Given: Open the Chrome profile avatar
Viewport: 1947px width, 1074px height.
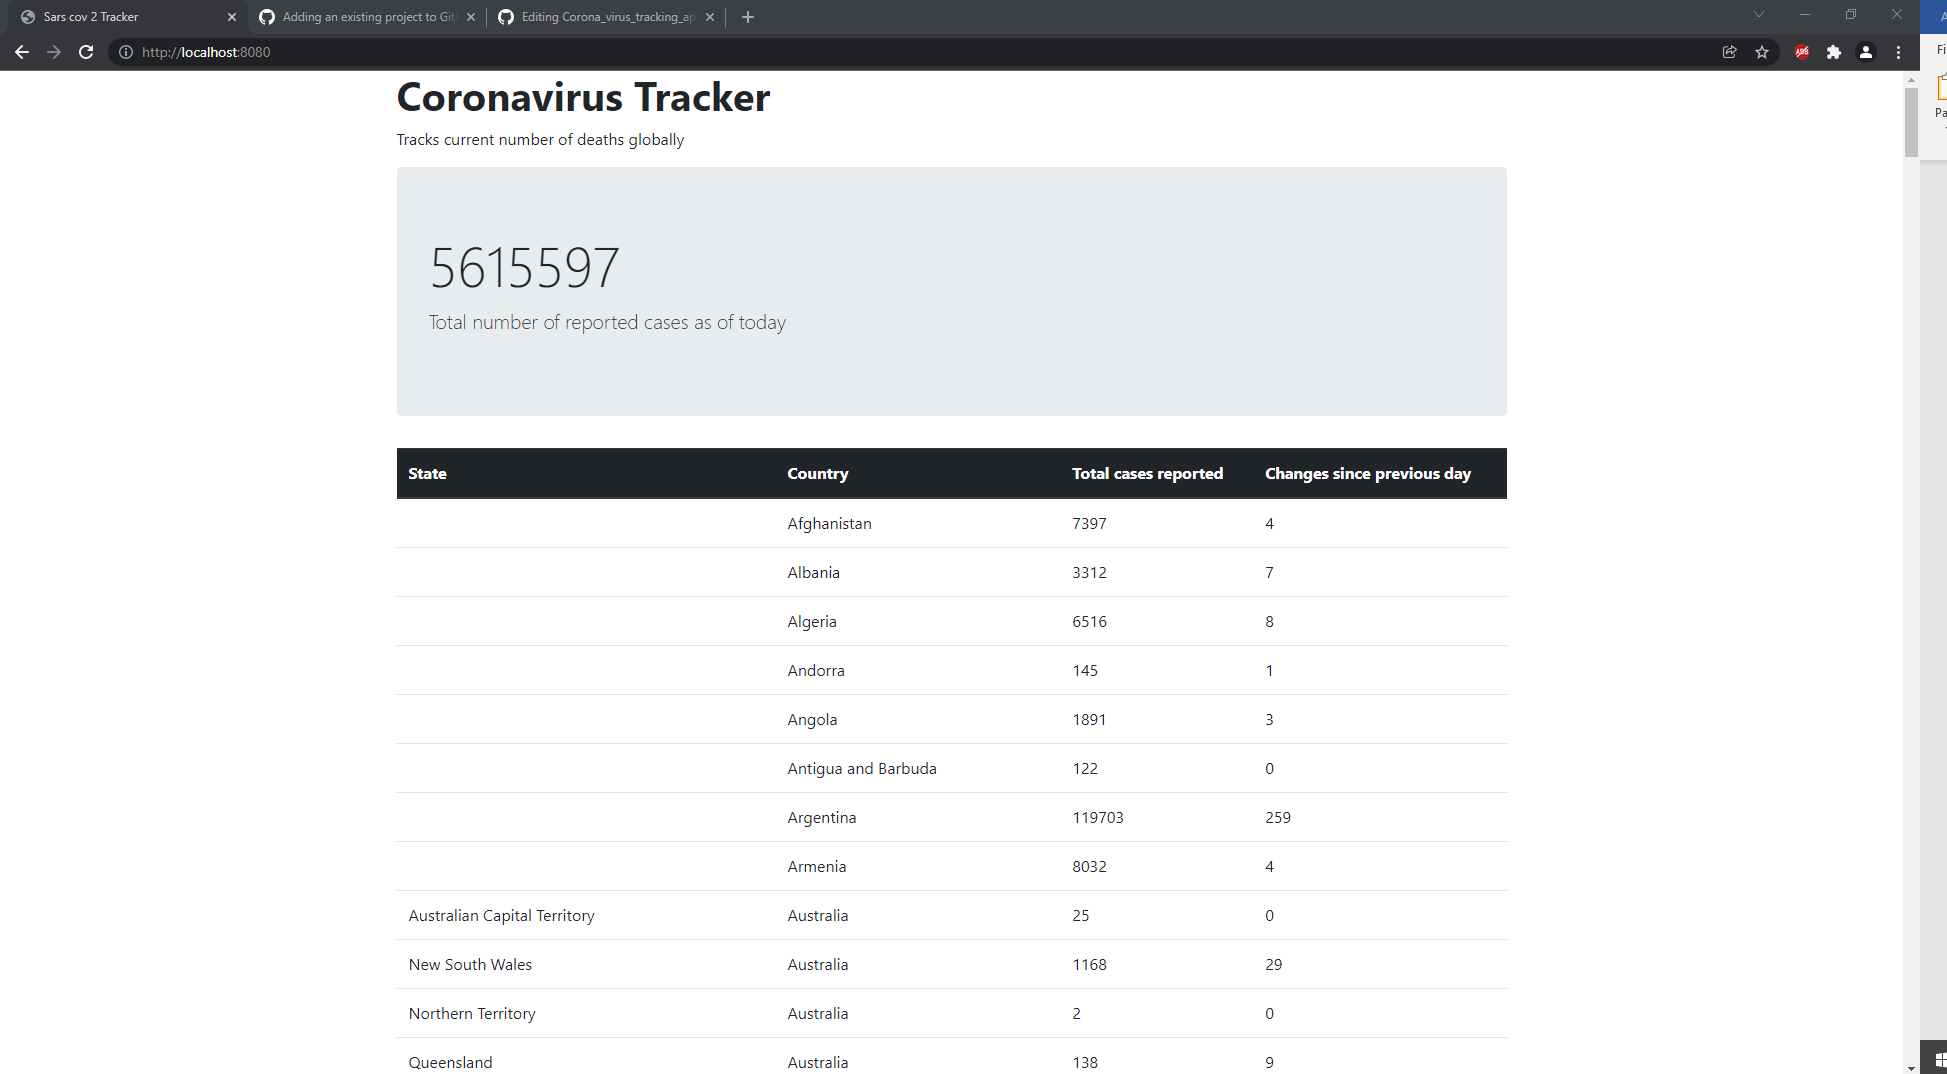Looking at the screenshot, I should tap(1866, 52).
